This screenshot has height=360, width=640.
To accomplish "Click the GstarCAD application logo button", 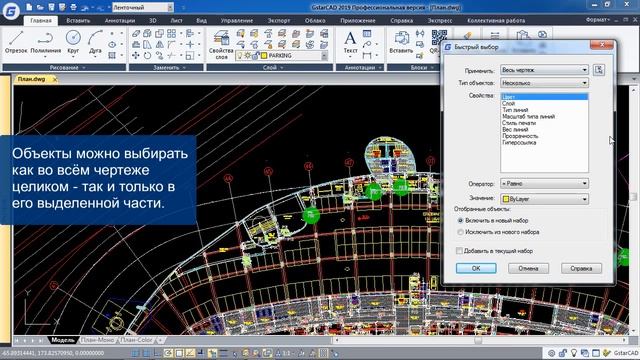I will tap(11, 11).
